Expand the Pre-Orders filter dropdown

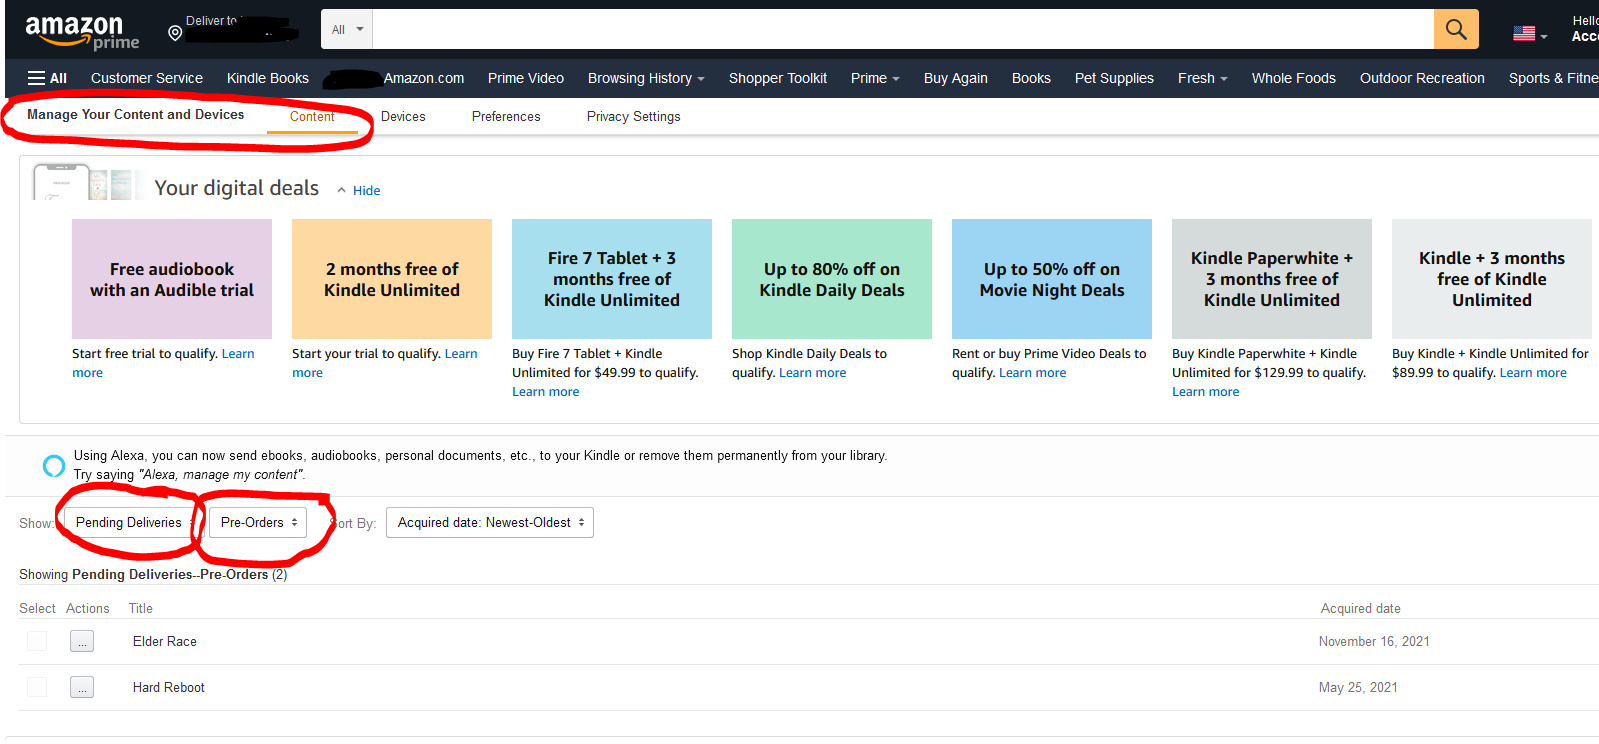(258, 523)
